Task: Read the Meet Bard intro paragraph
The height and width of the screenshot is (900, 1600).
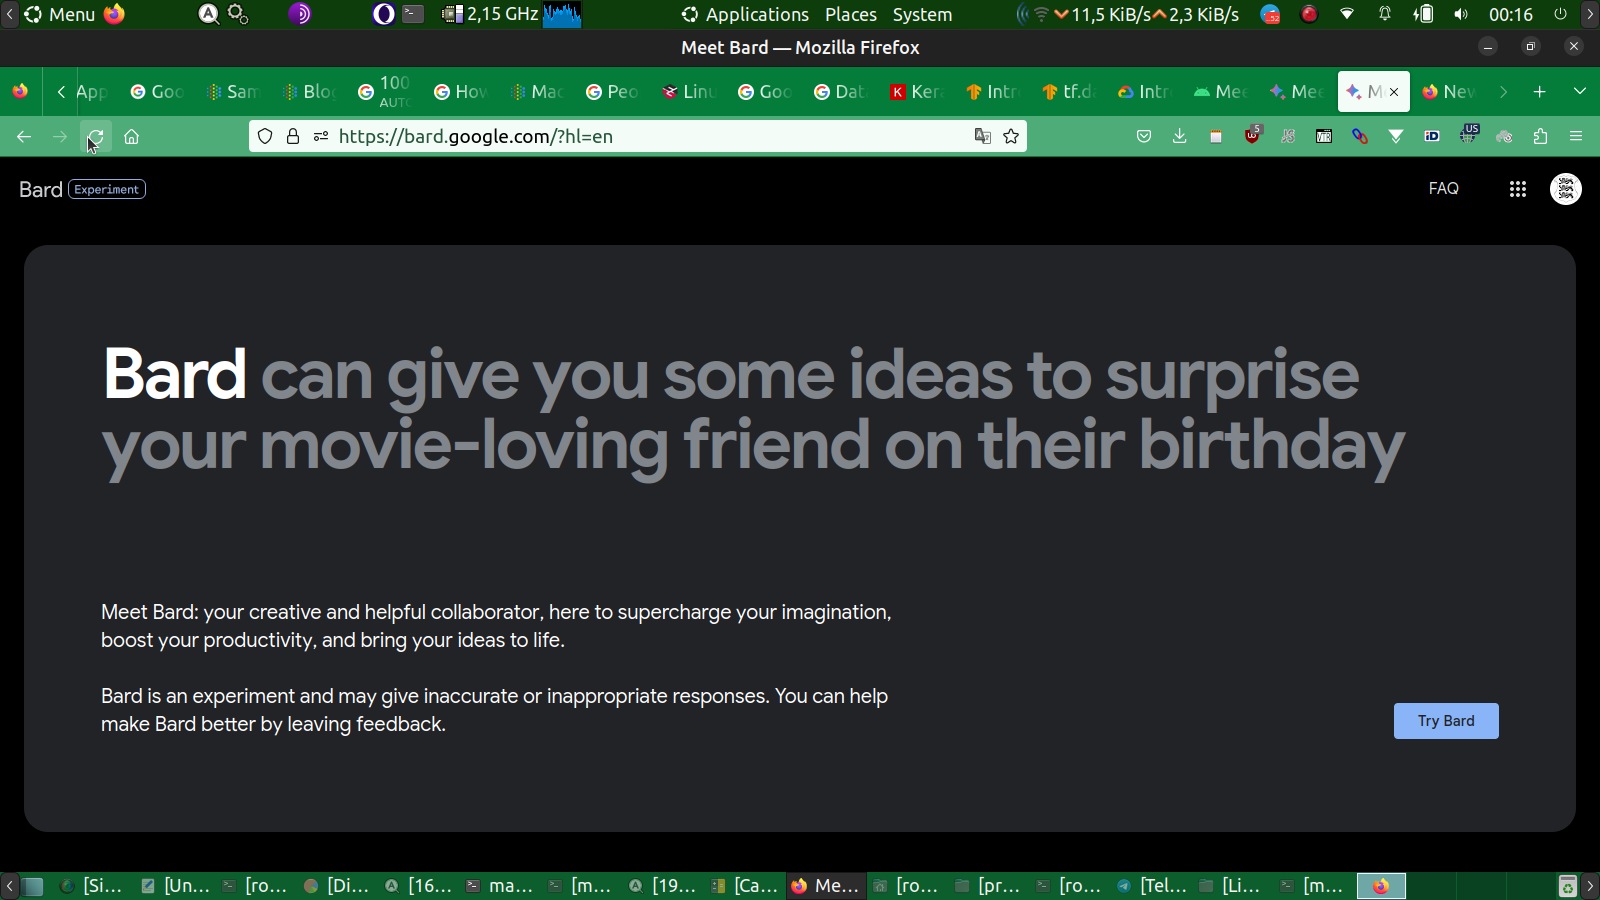Action: coord(496,626)
